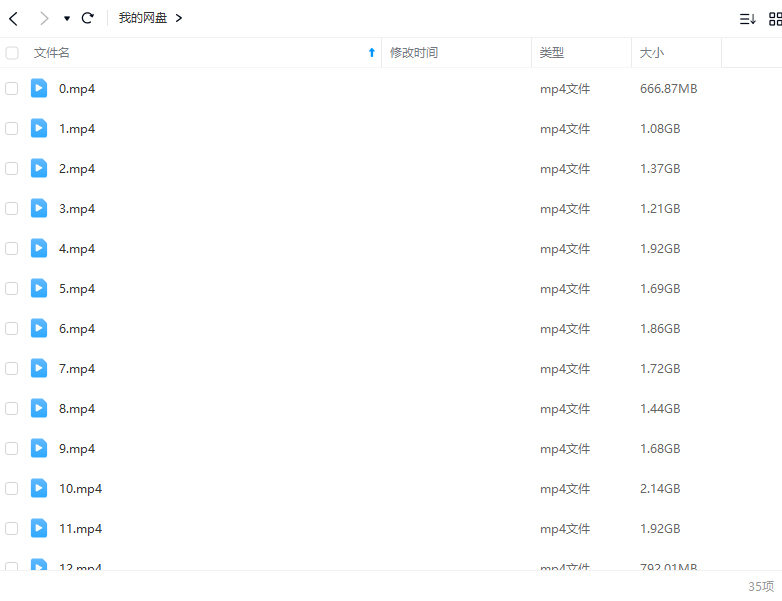Switch to grid view layout
The width and height of the screenshot is (782, 601).
[x=775, y=19]
